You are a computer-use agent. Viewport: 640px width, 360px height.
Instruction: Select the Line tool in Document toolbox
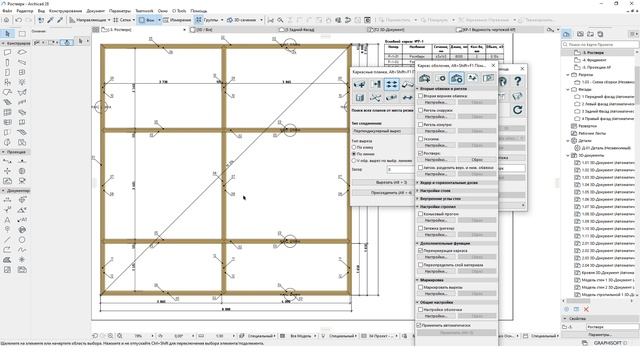pos(7,240)
